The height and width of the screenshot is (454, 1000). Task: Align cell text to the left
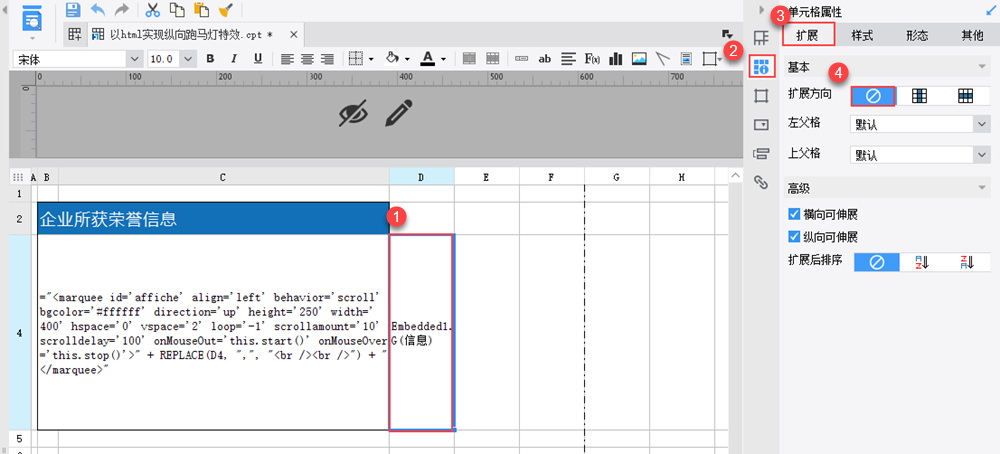[x=288, y=59]
